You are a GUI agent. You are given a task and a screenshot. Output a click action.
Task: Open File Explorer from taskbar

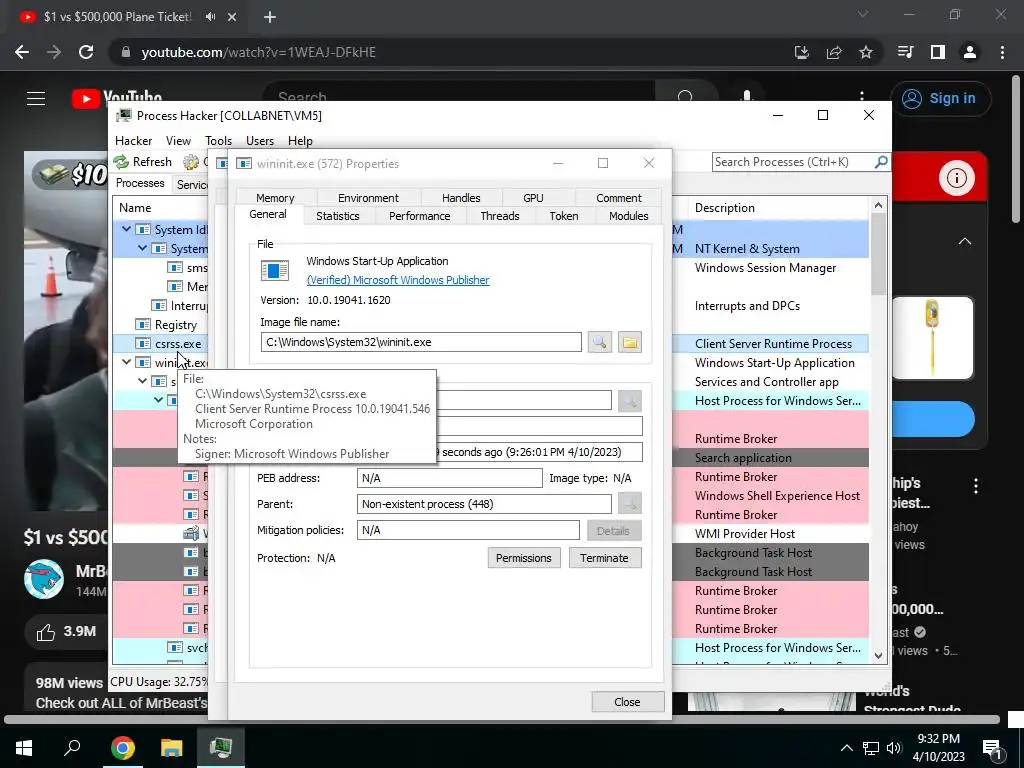click(172, 747)
